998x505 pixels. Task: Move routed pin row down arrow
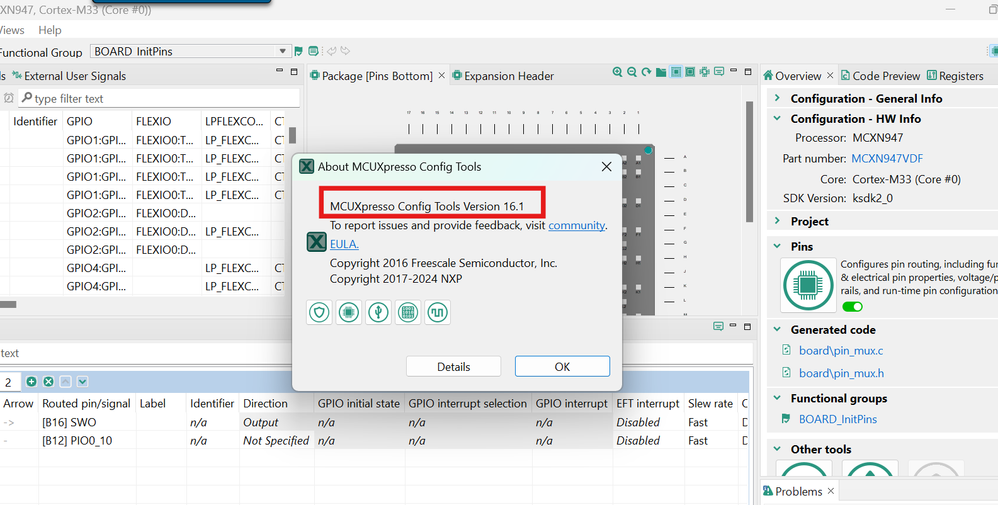[83, 381]
